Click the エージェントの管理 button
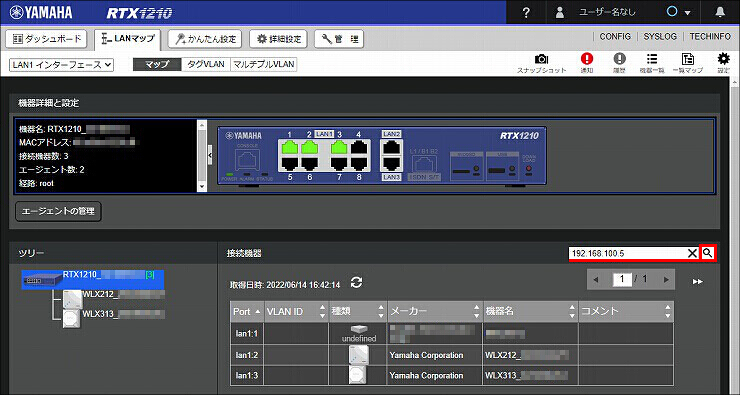 58,211
